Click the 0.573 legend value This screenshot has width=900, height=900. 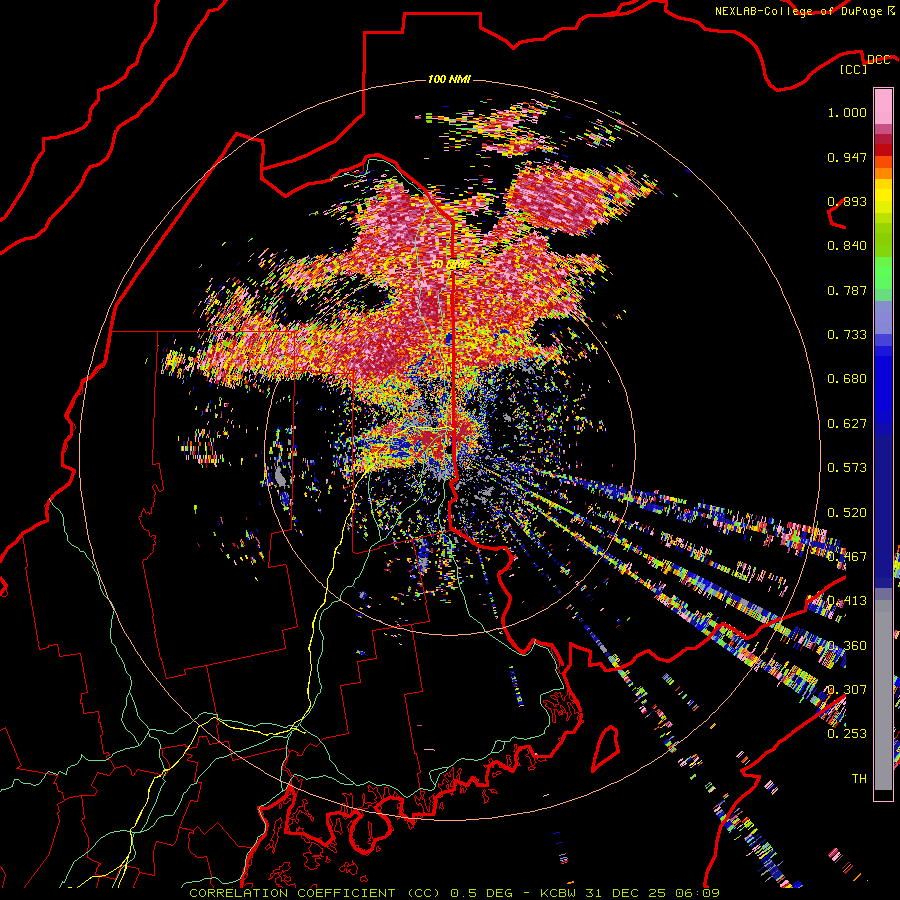[847, 468]
